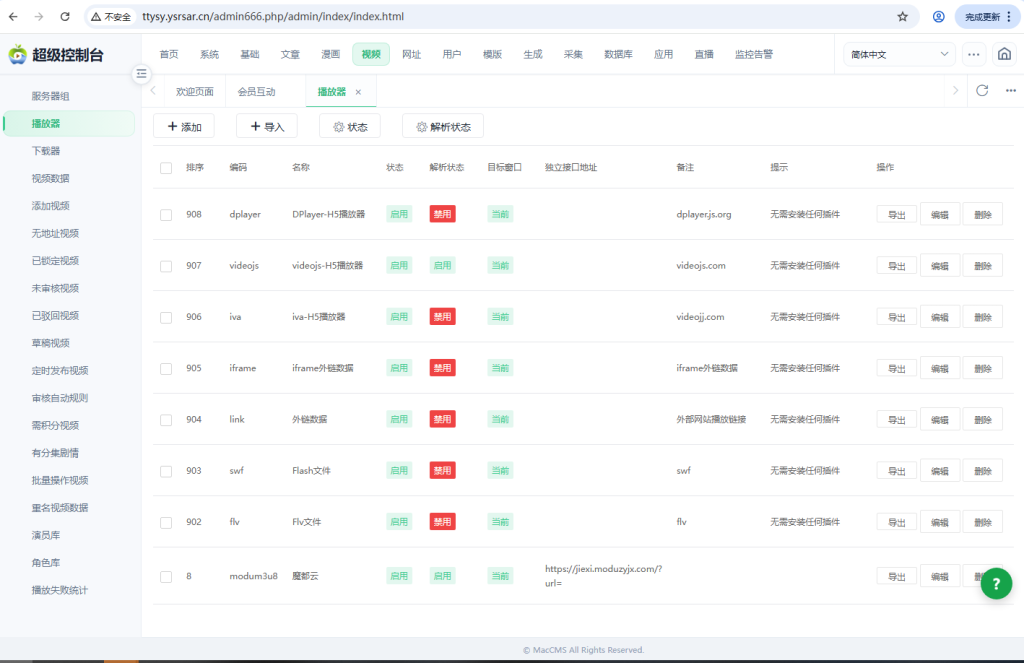Open tab options three-dots icon

1011,91
